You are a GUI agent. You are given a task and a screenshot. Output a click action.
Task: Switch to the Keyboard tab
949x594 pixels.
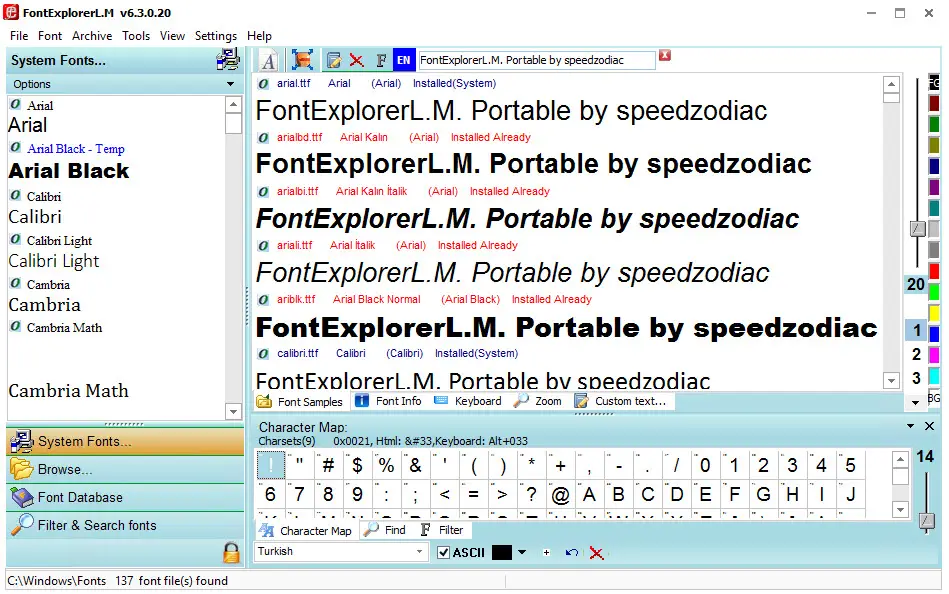(x=468, y=401)
